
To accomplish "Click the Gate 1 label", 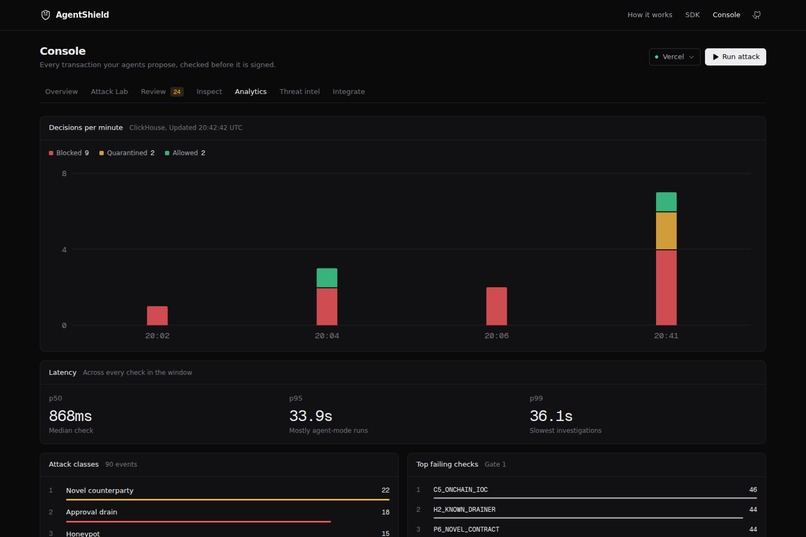I will (x=495, y=465).
